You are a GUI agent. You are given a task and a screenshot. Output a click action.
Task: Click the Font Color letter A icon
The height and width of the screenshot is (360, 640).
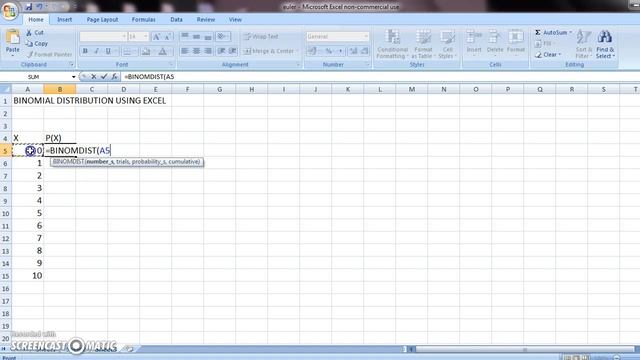click(162, 51)
